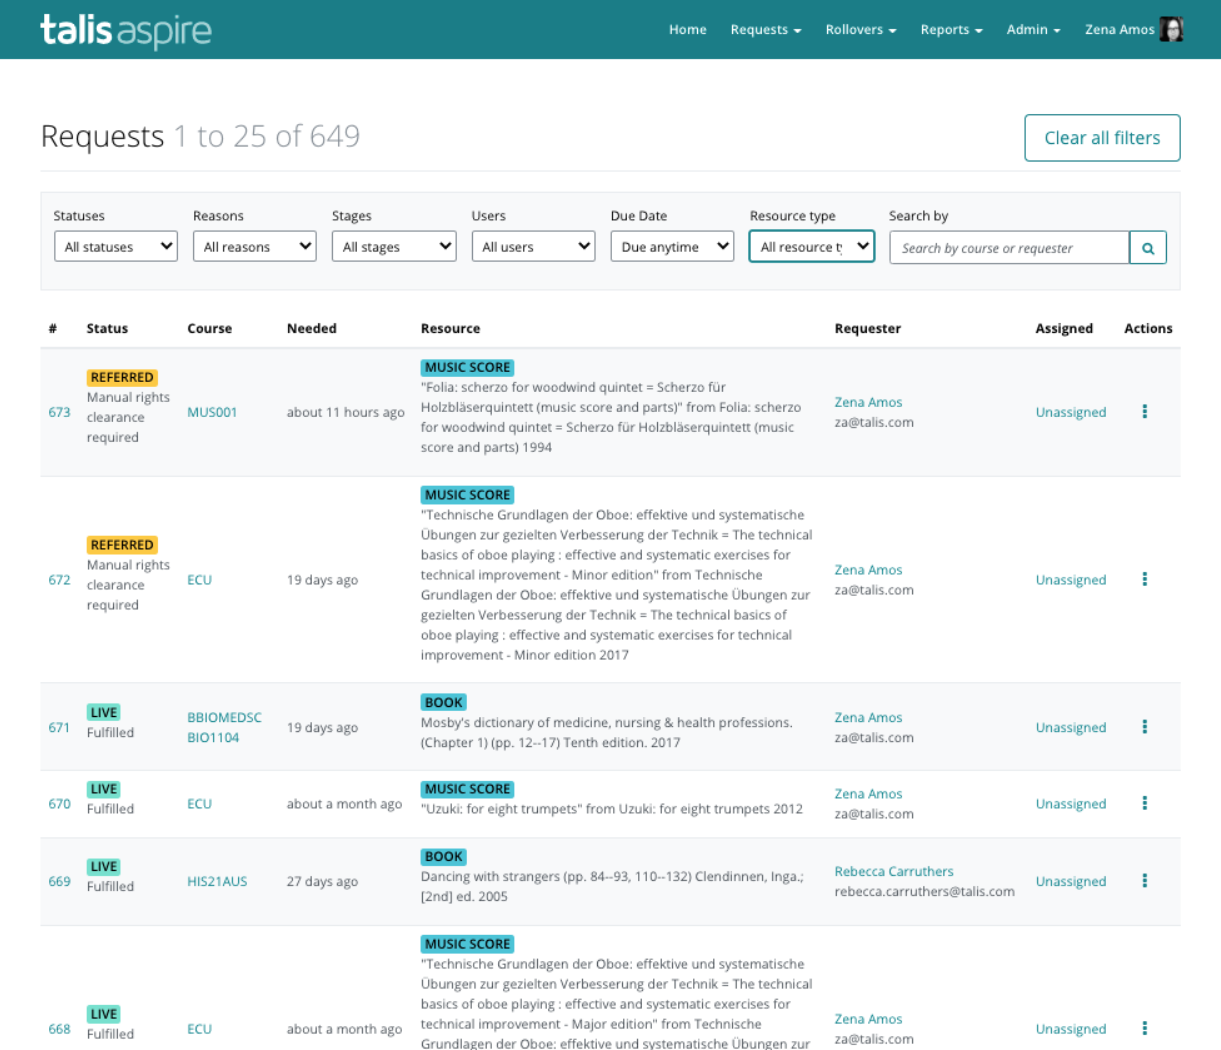This screenshot has width=1221, height=1050.
Task: Open request number 673
Action: (x=60, y=412)
